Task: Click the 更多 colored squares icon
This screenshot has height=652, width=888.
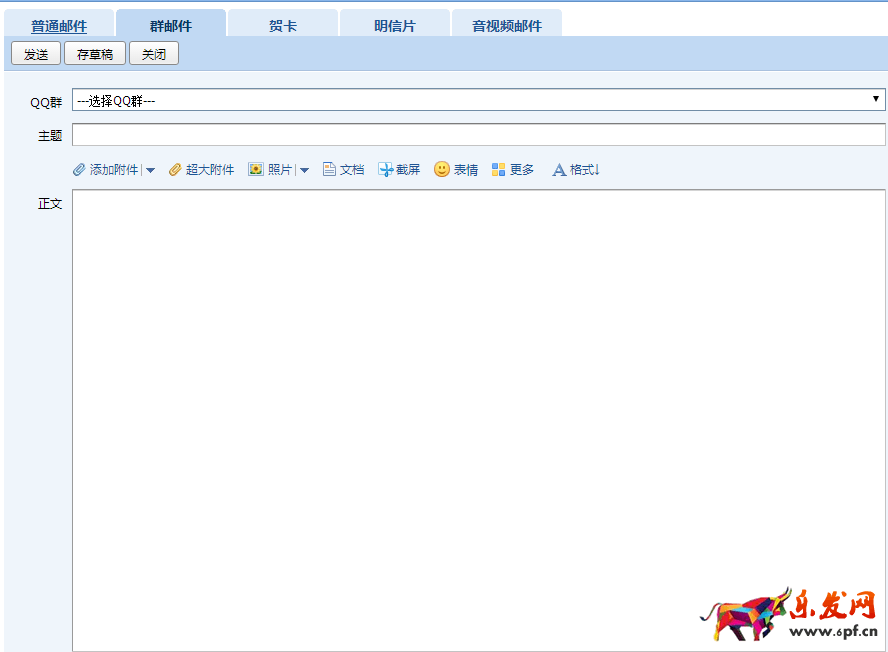Action: pyautogui.click(x=499, y=170)
